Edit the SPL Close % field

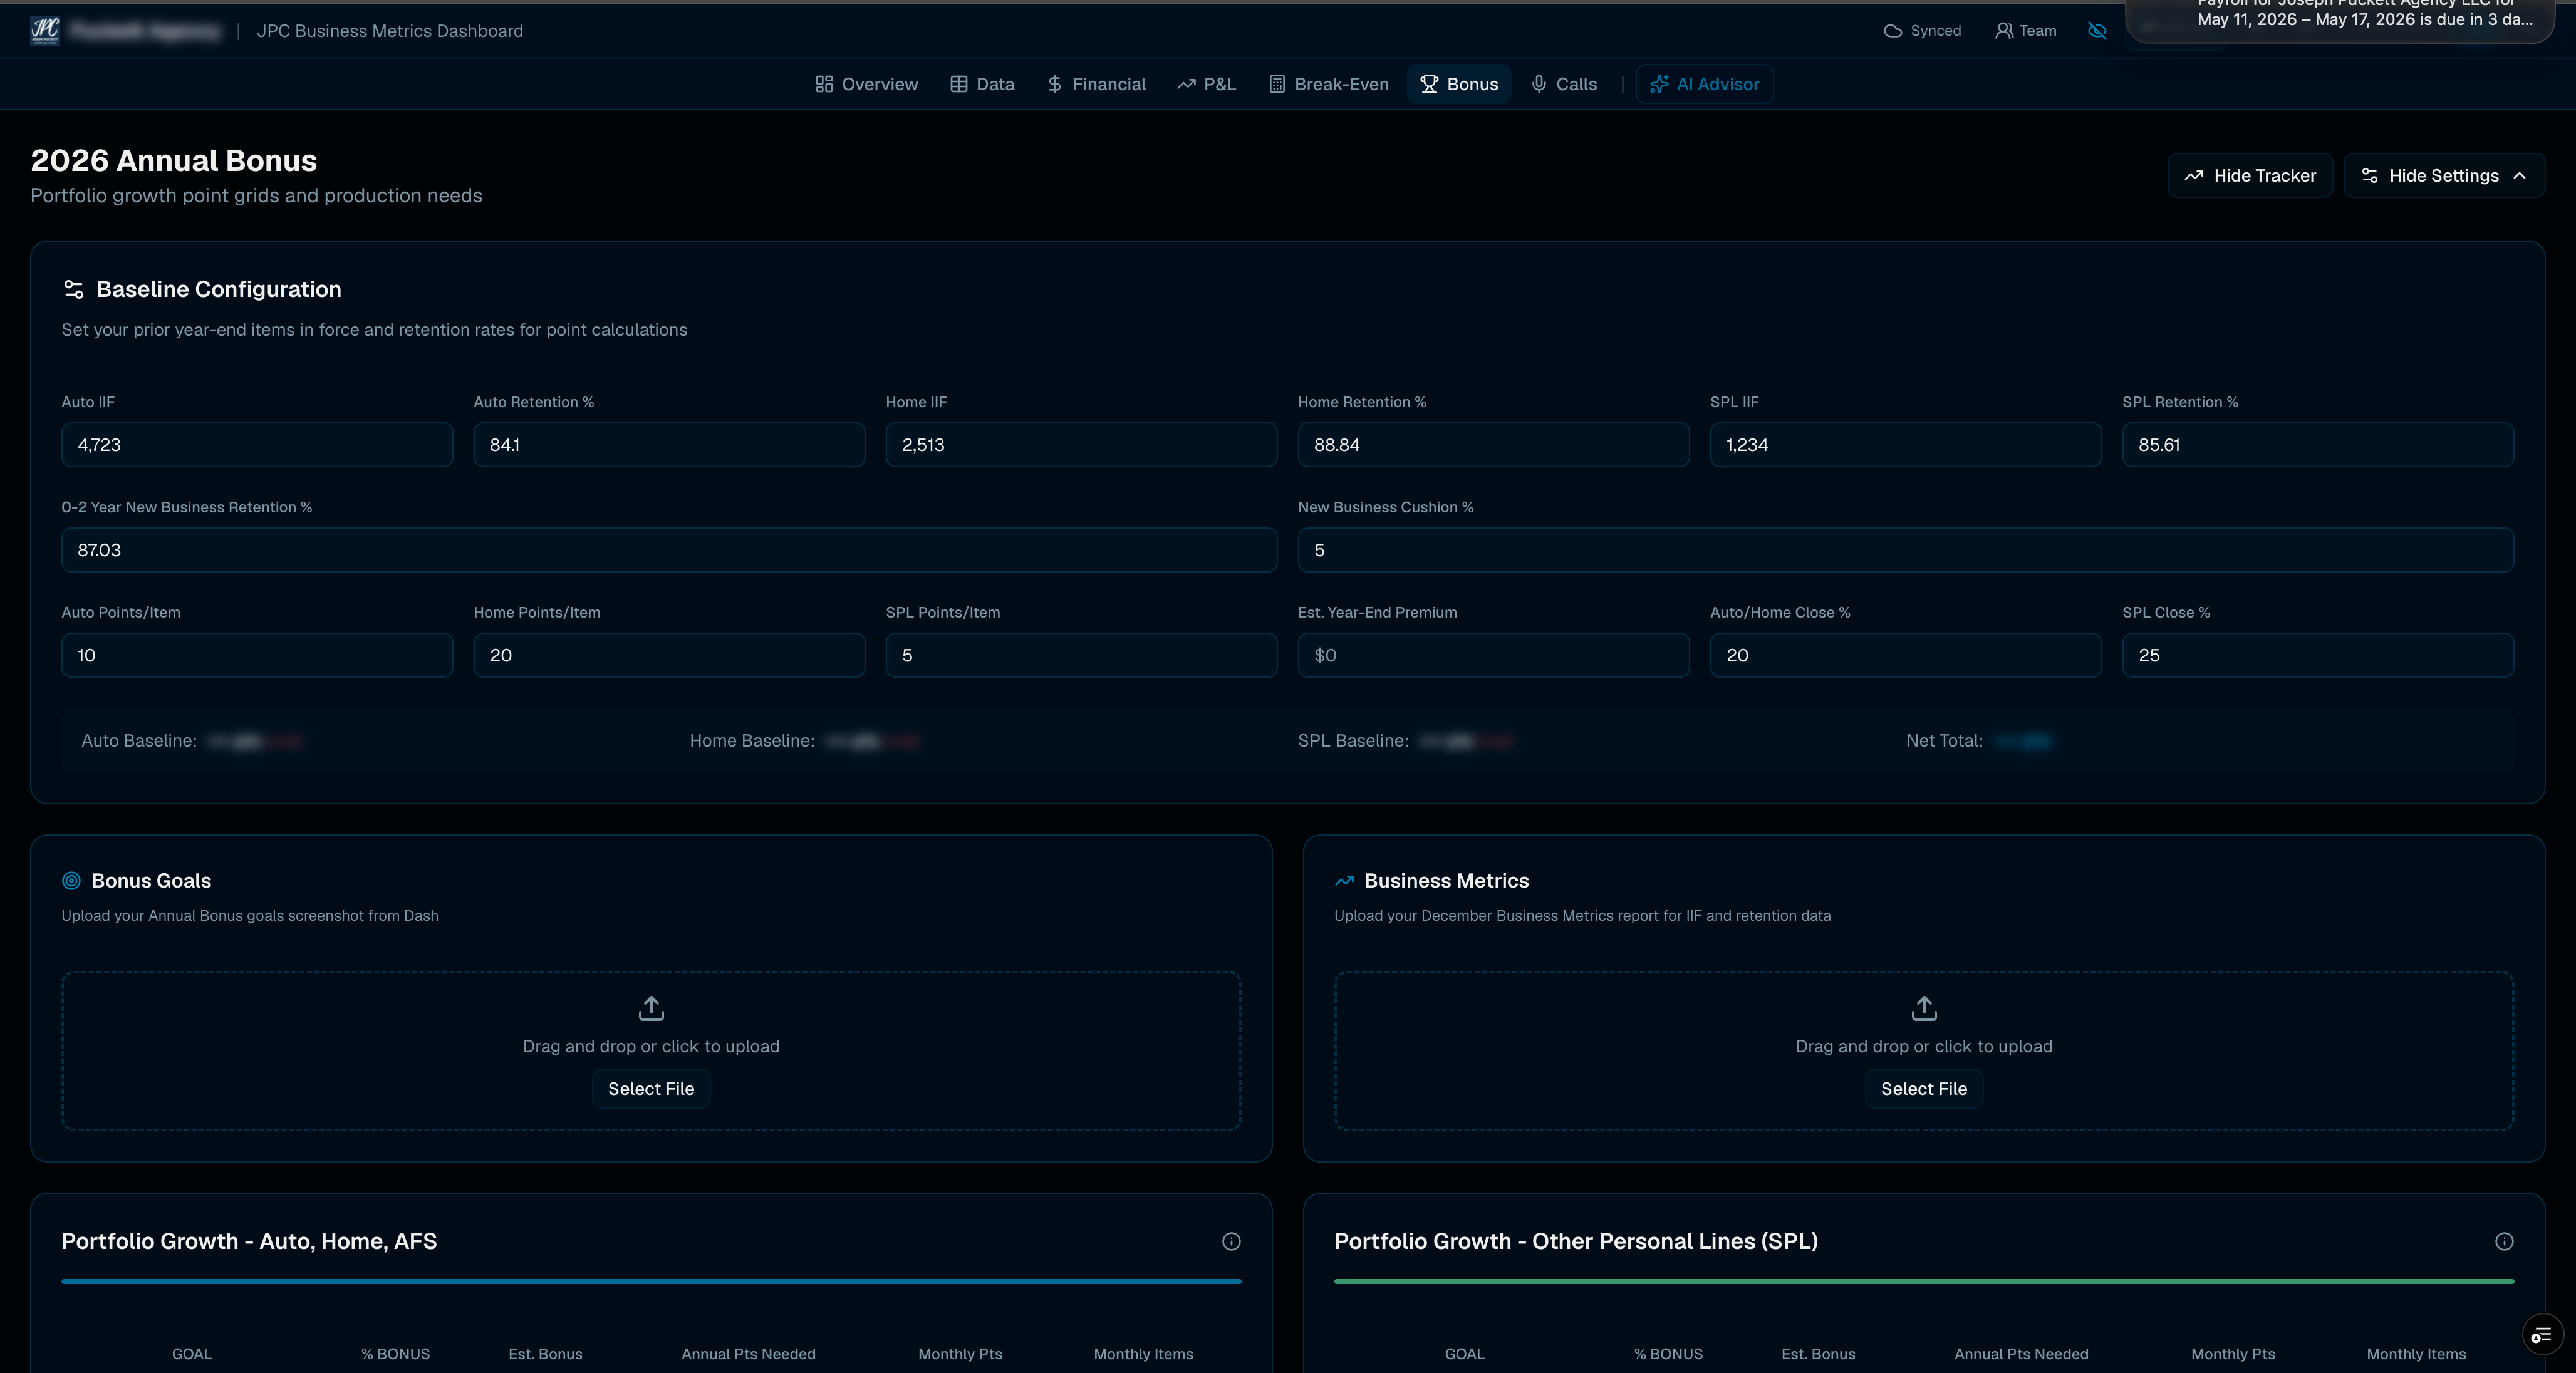[x=2318, y=655]
